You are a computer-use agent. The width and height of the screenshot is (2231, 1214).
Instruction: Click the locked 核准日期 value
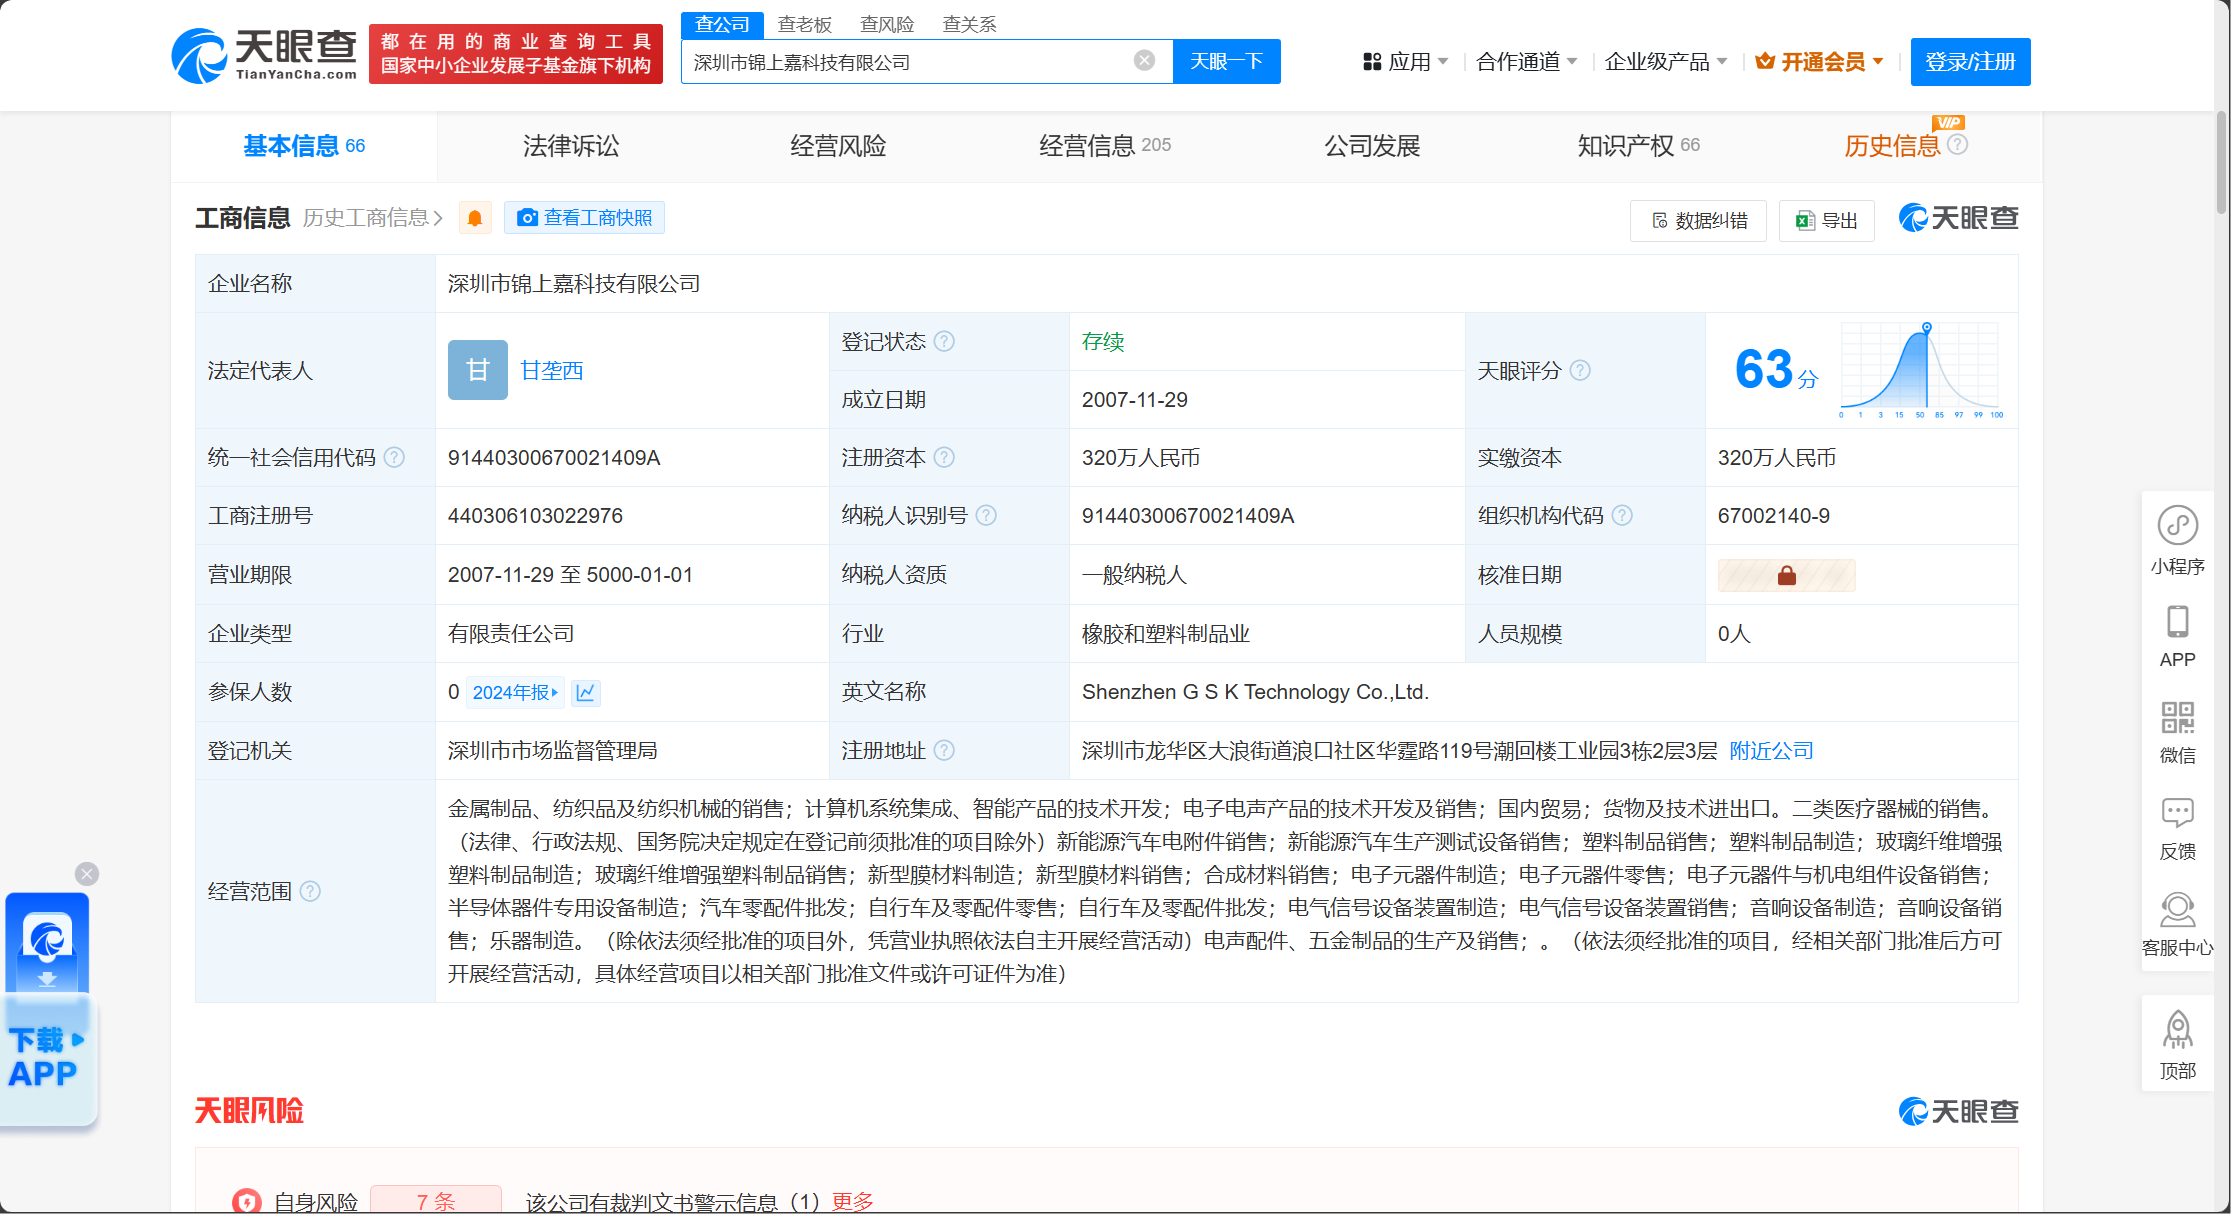[x=1786, y=575]
